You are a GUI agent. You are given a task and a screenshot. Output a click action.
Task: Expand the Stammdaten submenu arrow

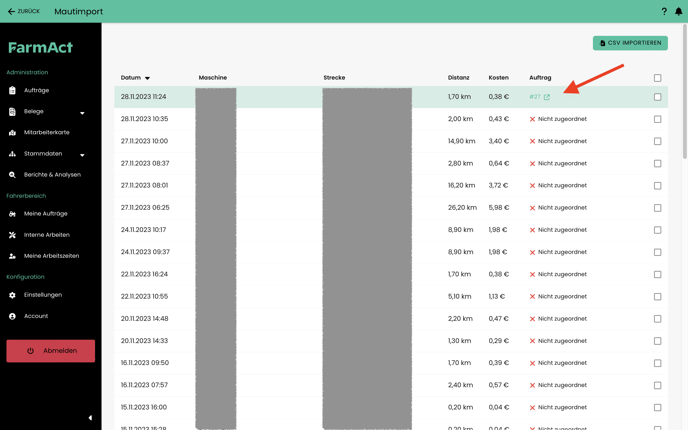(x=82, y=155)
